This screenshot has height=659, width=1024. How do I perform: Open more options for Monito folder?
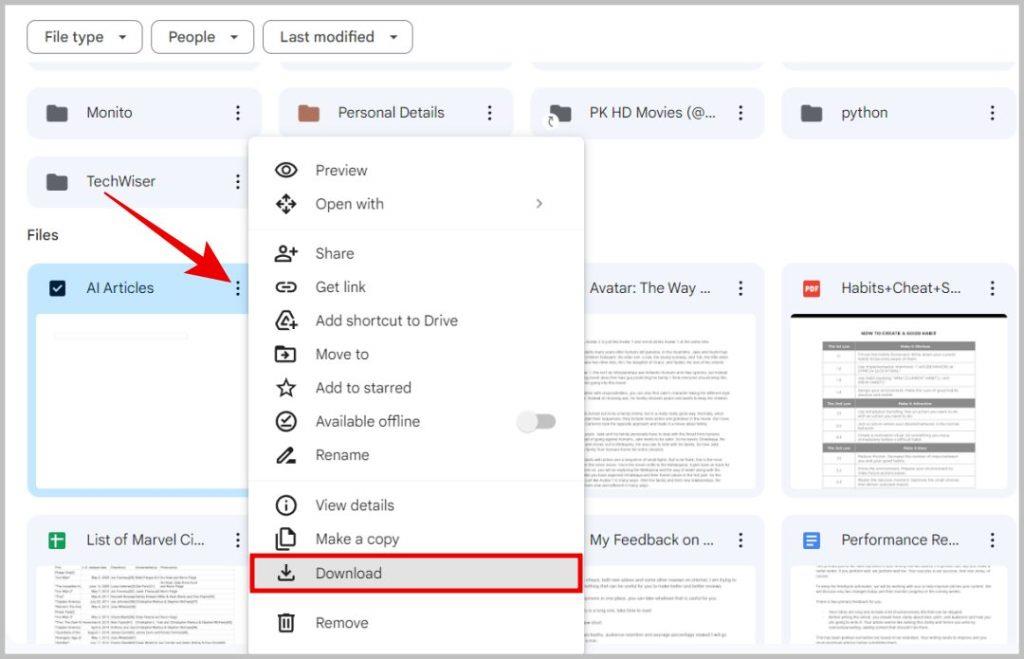(238, 113)
